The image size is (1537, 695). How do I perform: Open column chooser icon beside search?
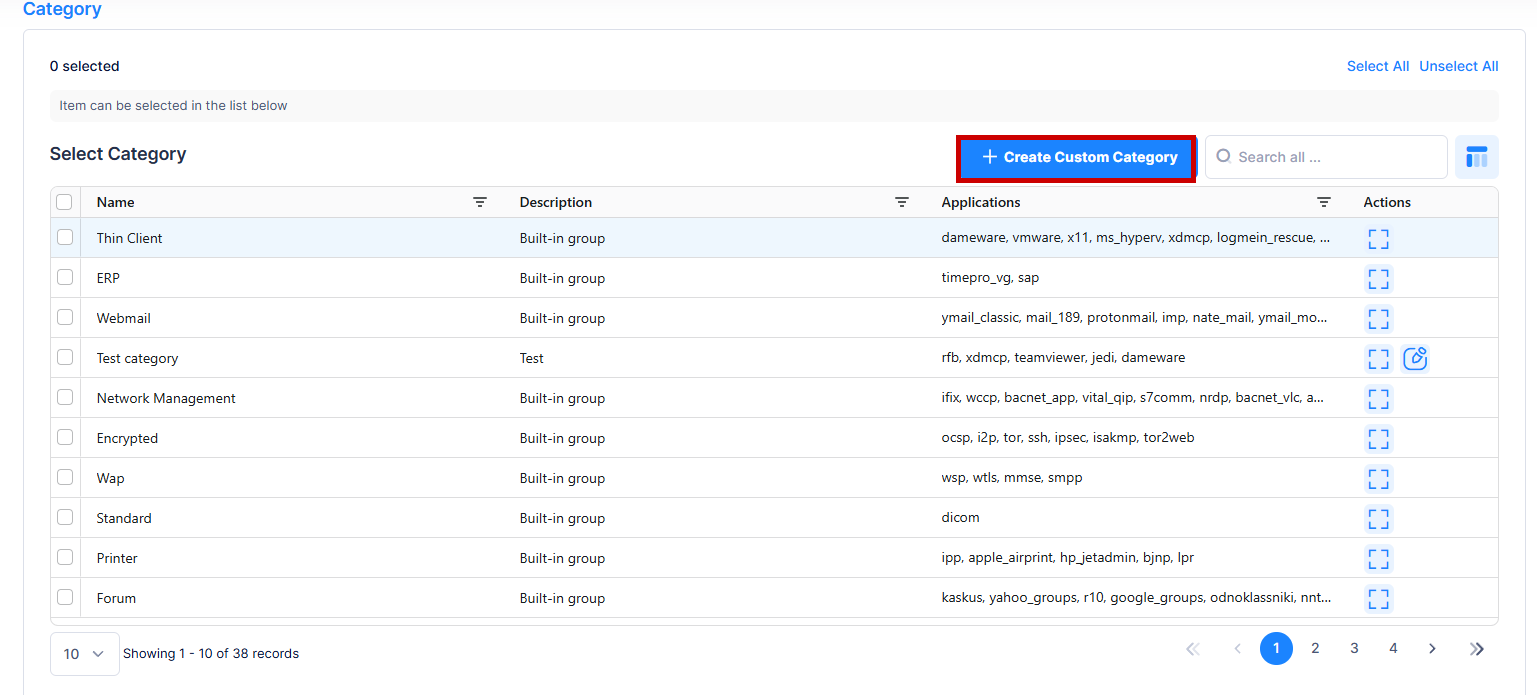coord(1476,157)
